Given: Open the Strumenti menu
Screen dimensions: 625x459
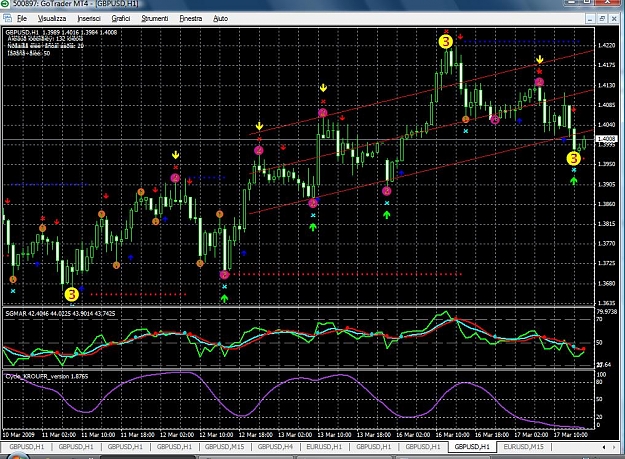Looking at the screenshot, I should coord(155,18).
